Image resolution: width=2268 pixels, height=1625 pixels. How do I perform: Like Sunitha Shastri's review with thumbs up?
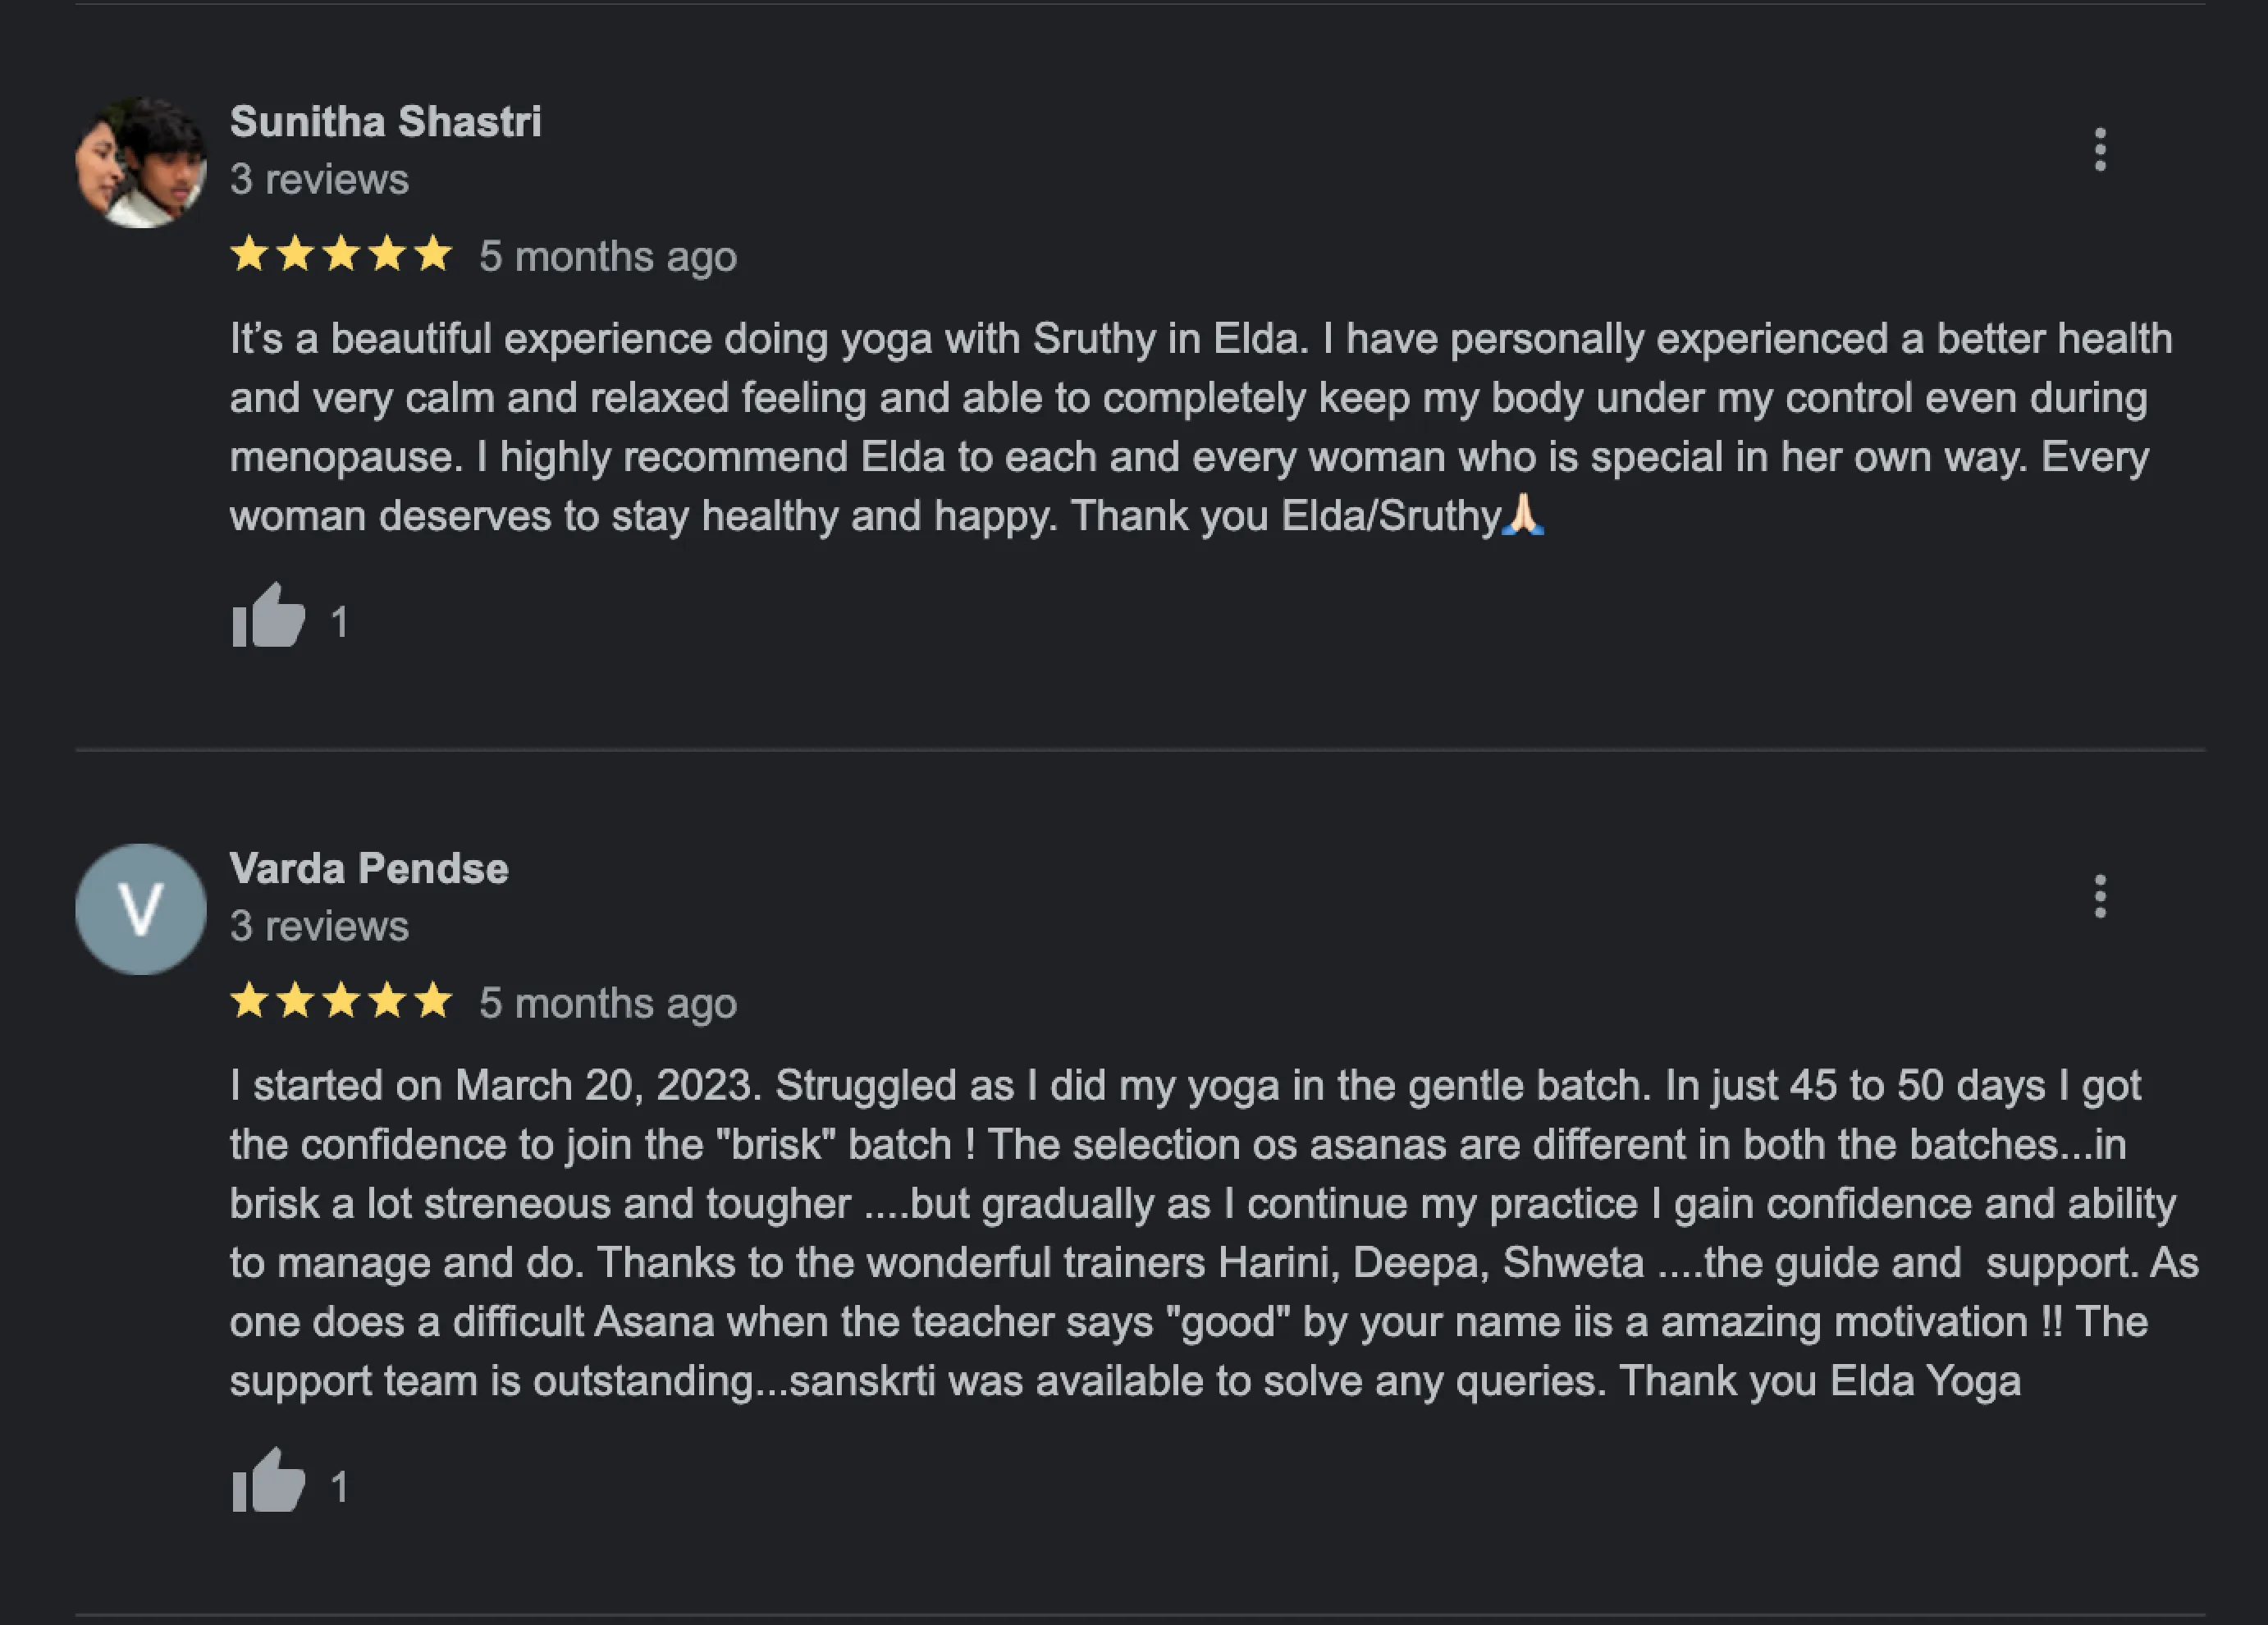tap(268, 617)
